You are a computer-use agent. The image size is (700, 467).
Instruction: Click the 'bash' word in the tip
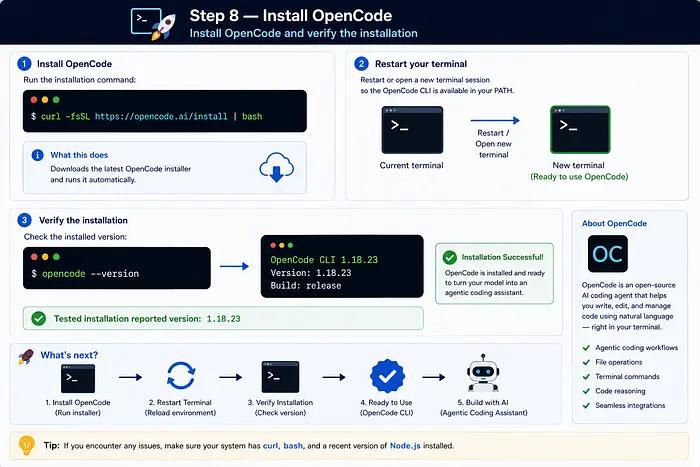(x=293, y=446)
